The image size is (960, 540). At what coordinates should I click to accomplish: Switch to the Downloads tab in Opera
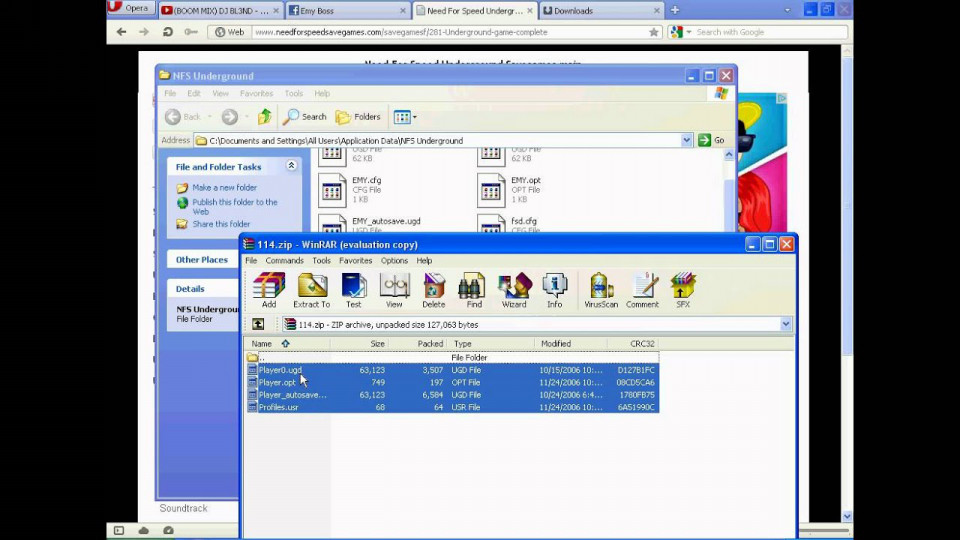pyautogui.click(x=601, y=10)
